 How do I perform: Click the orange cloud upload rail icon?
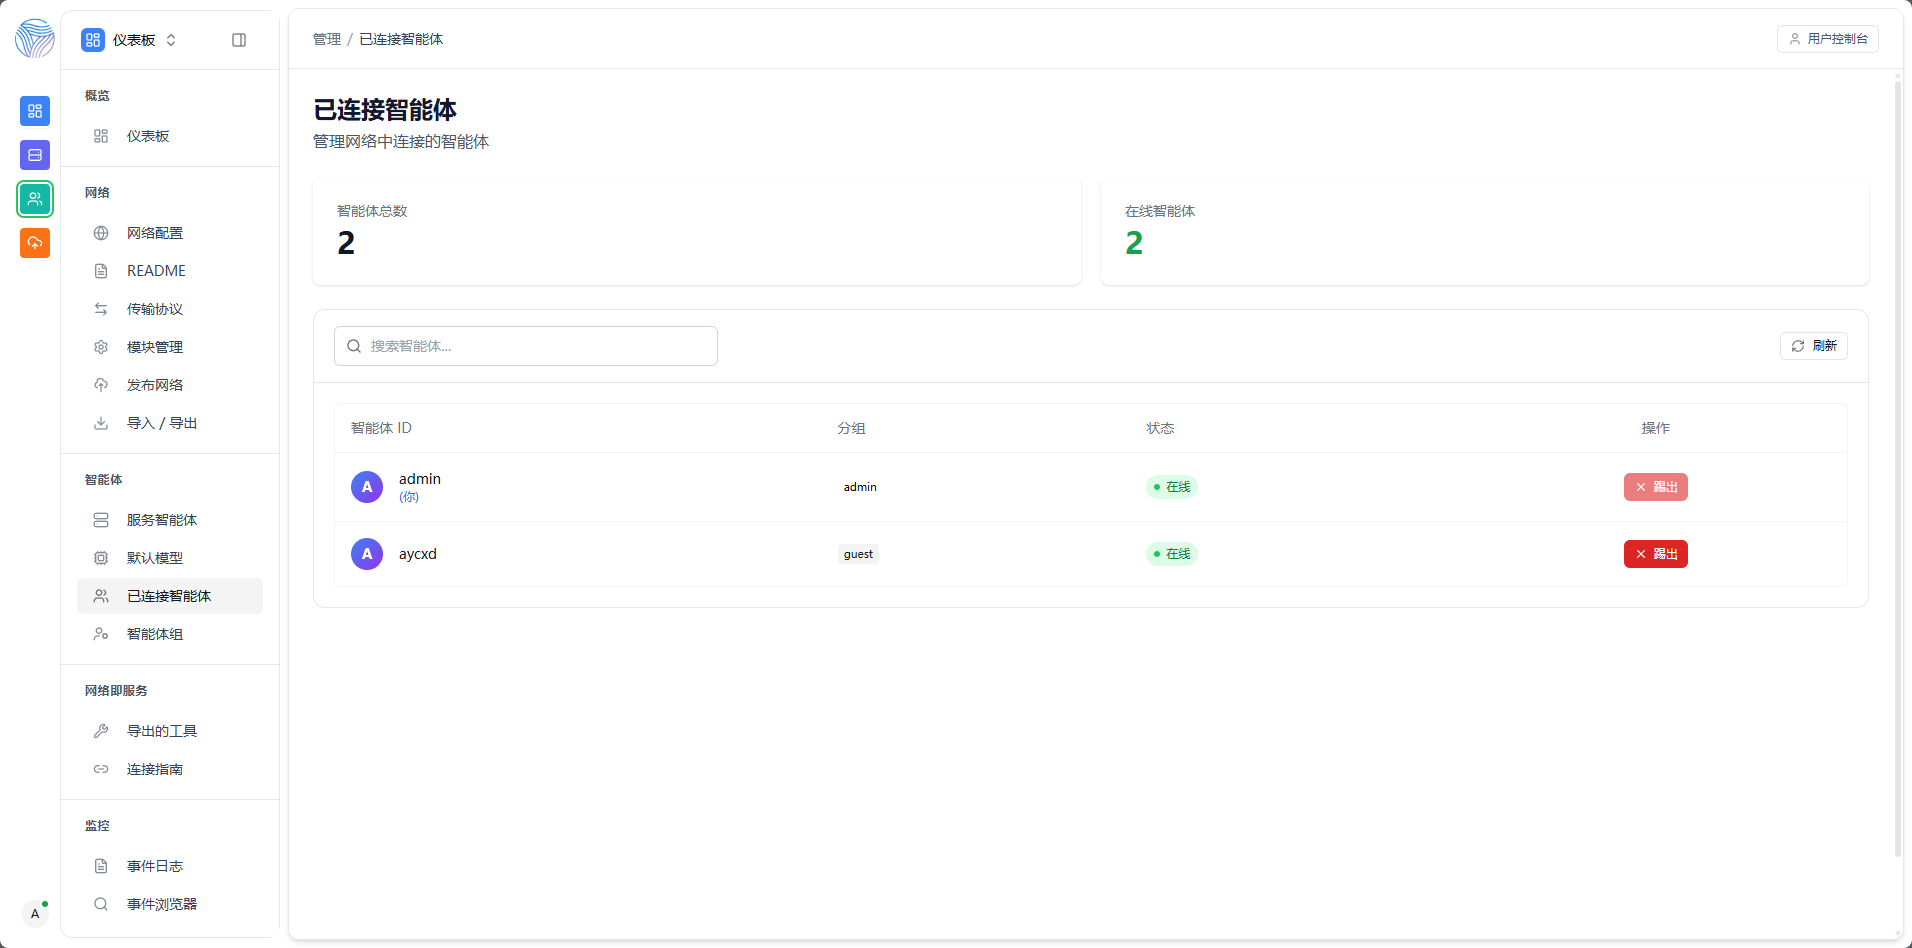pyautogui.click(x=35, y=243)
